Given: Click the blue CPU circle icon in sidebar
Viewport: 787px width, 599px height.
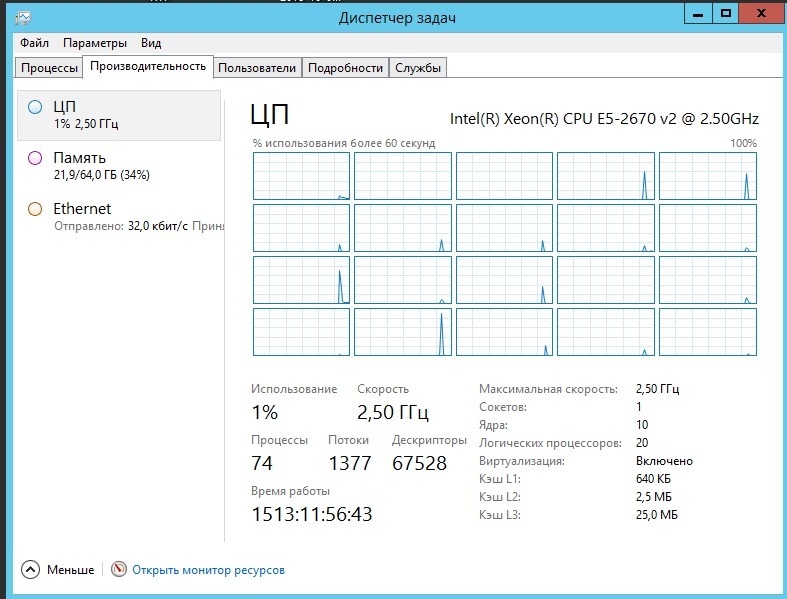Looking at the screenshot, I should (x=35, y=107).
